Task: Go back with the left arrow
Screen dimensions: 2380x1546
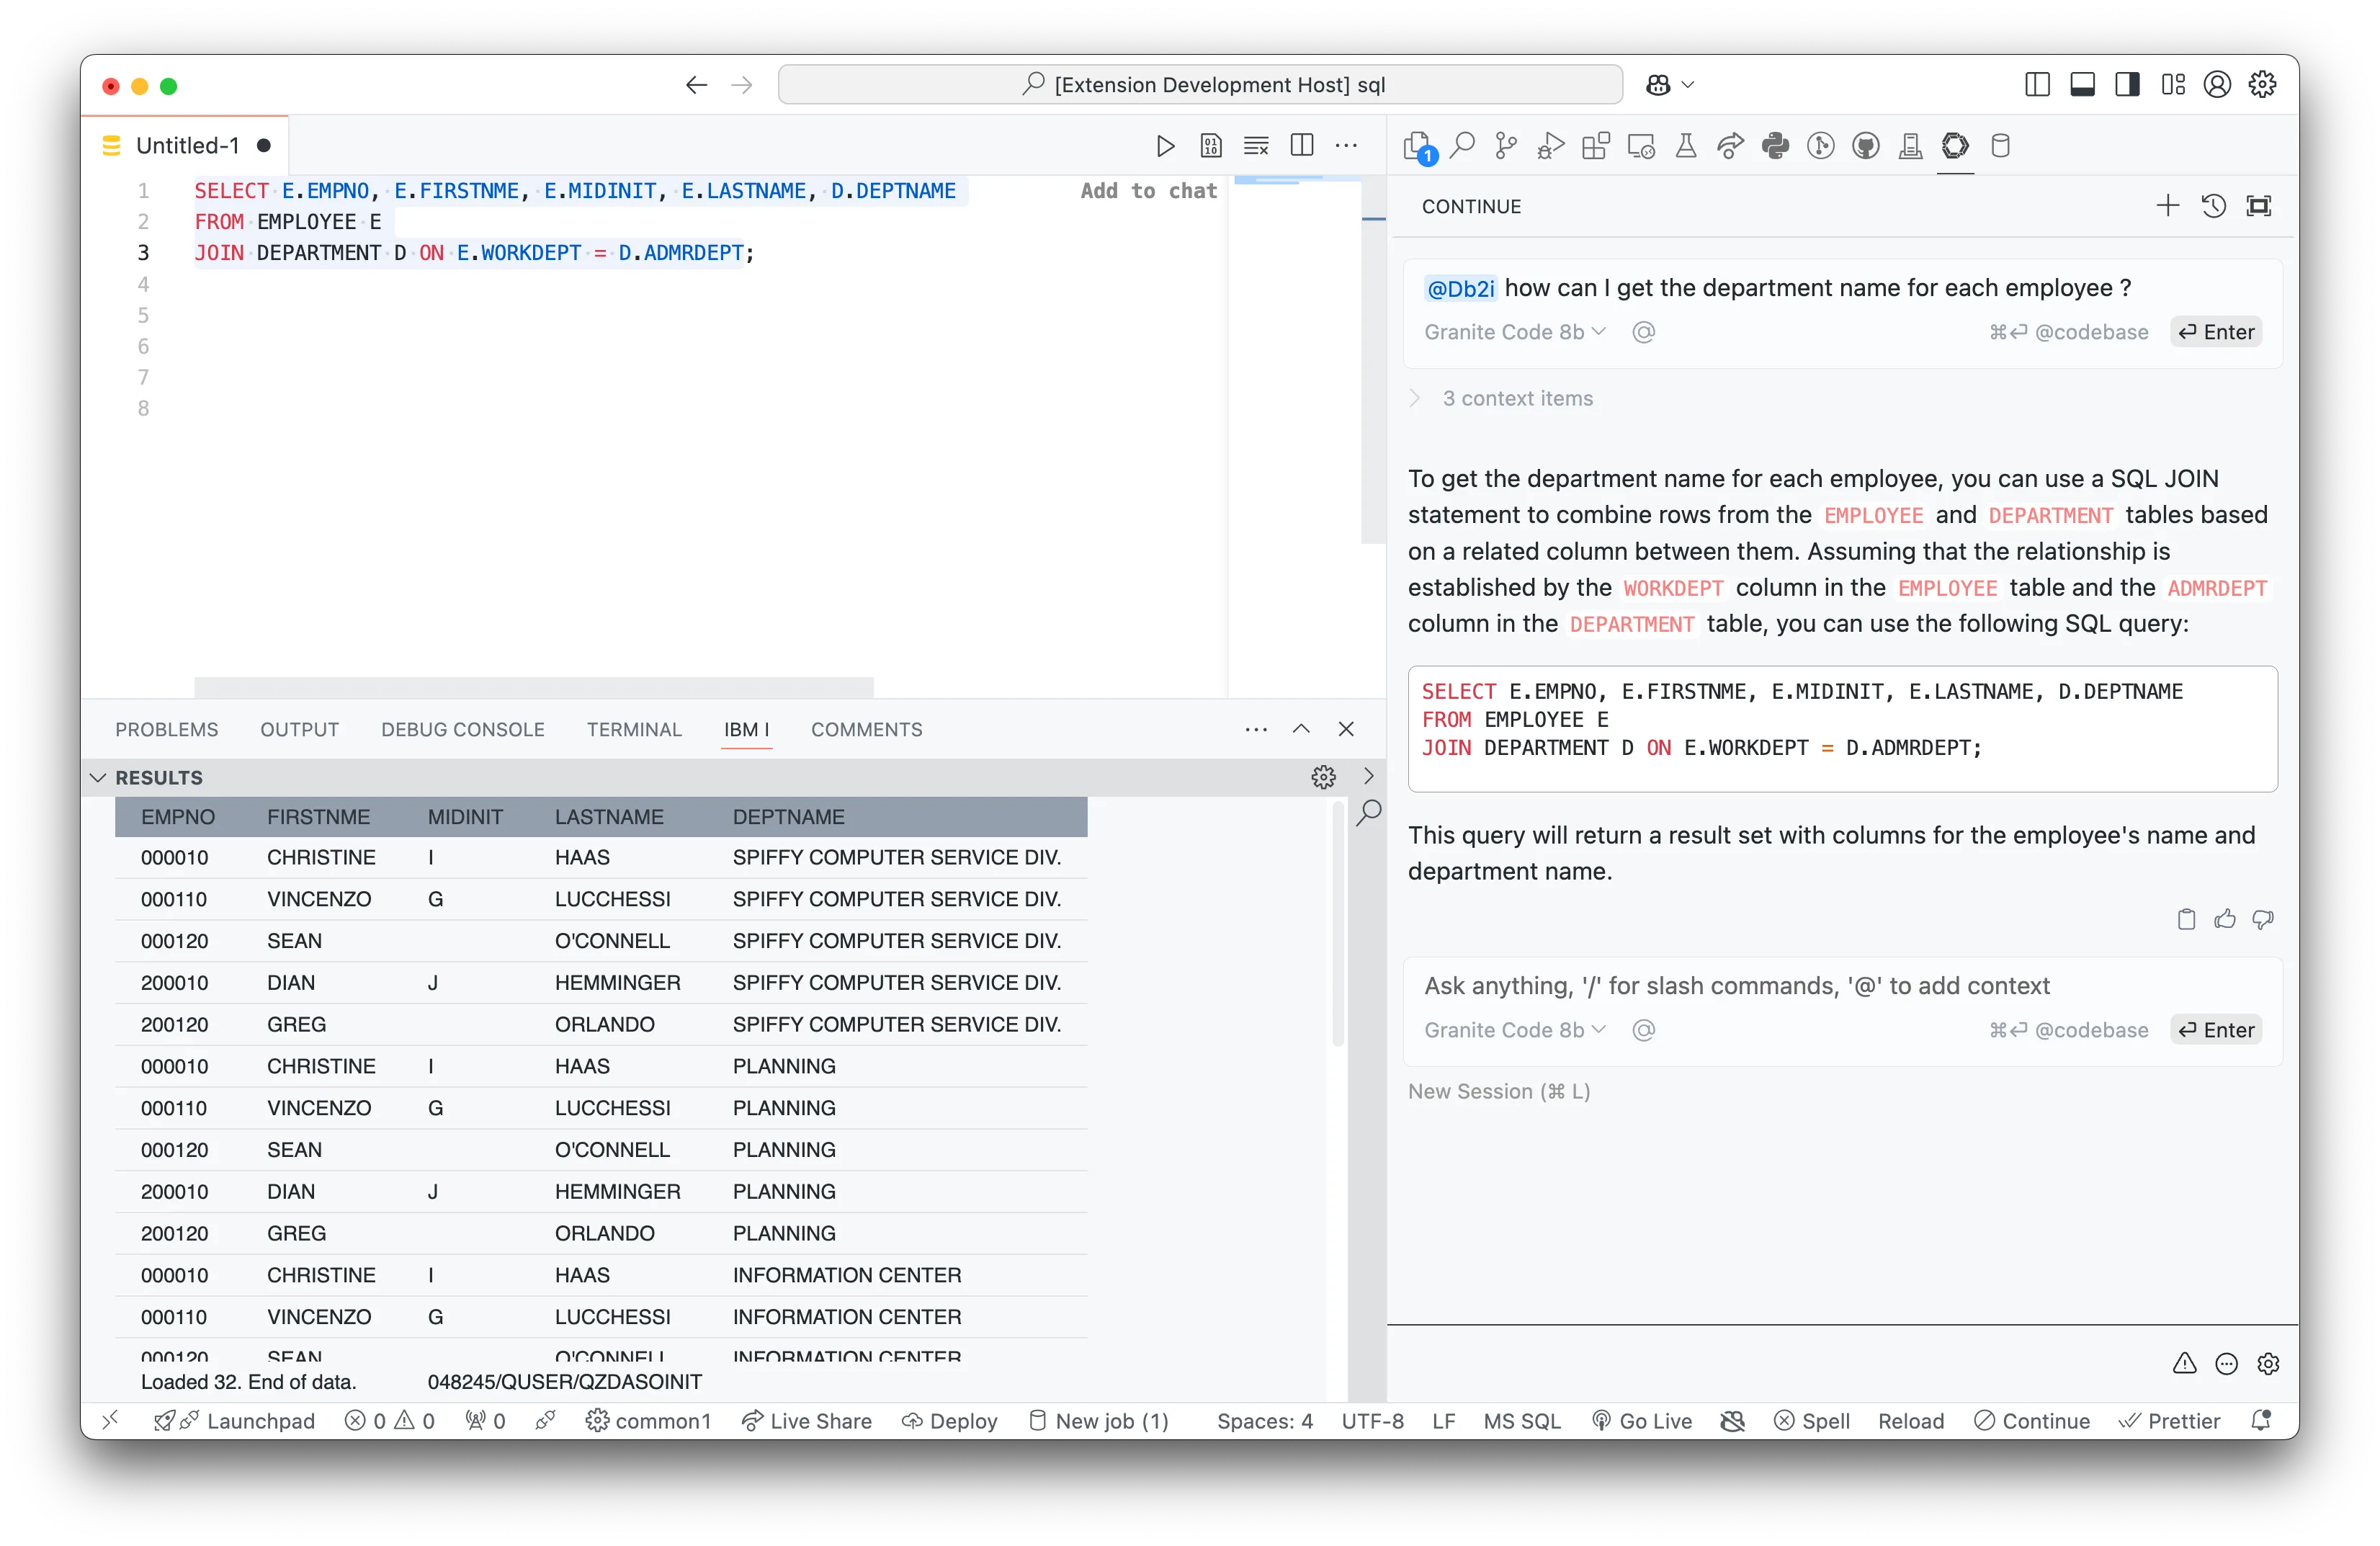Action: (x=697, y=85)
